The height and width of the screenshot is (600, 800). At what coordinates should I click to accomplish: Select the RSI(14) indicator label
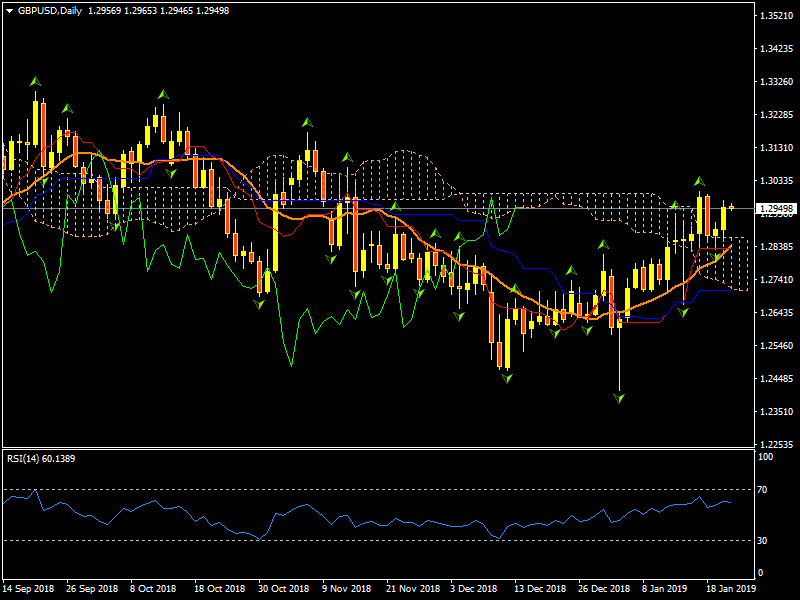pyautogui.click(x=39, y=458)
